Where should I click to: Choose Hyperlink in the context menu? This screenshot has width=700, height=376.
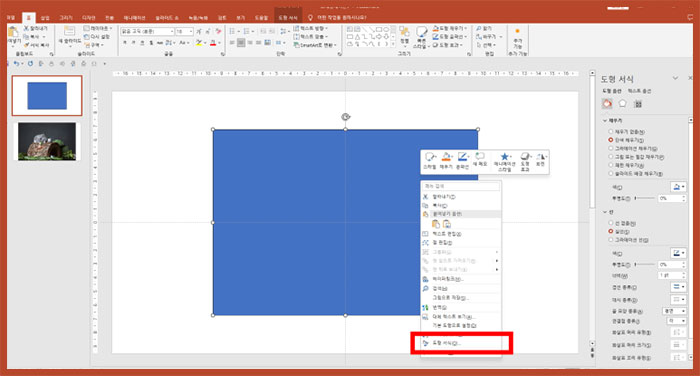tap(460, 279)
